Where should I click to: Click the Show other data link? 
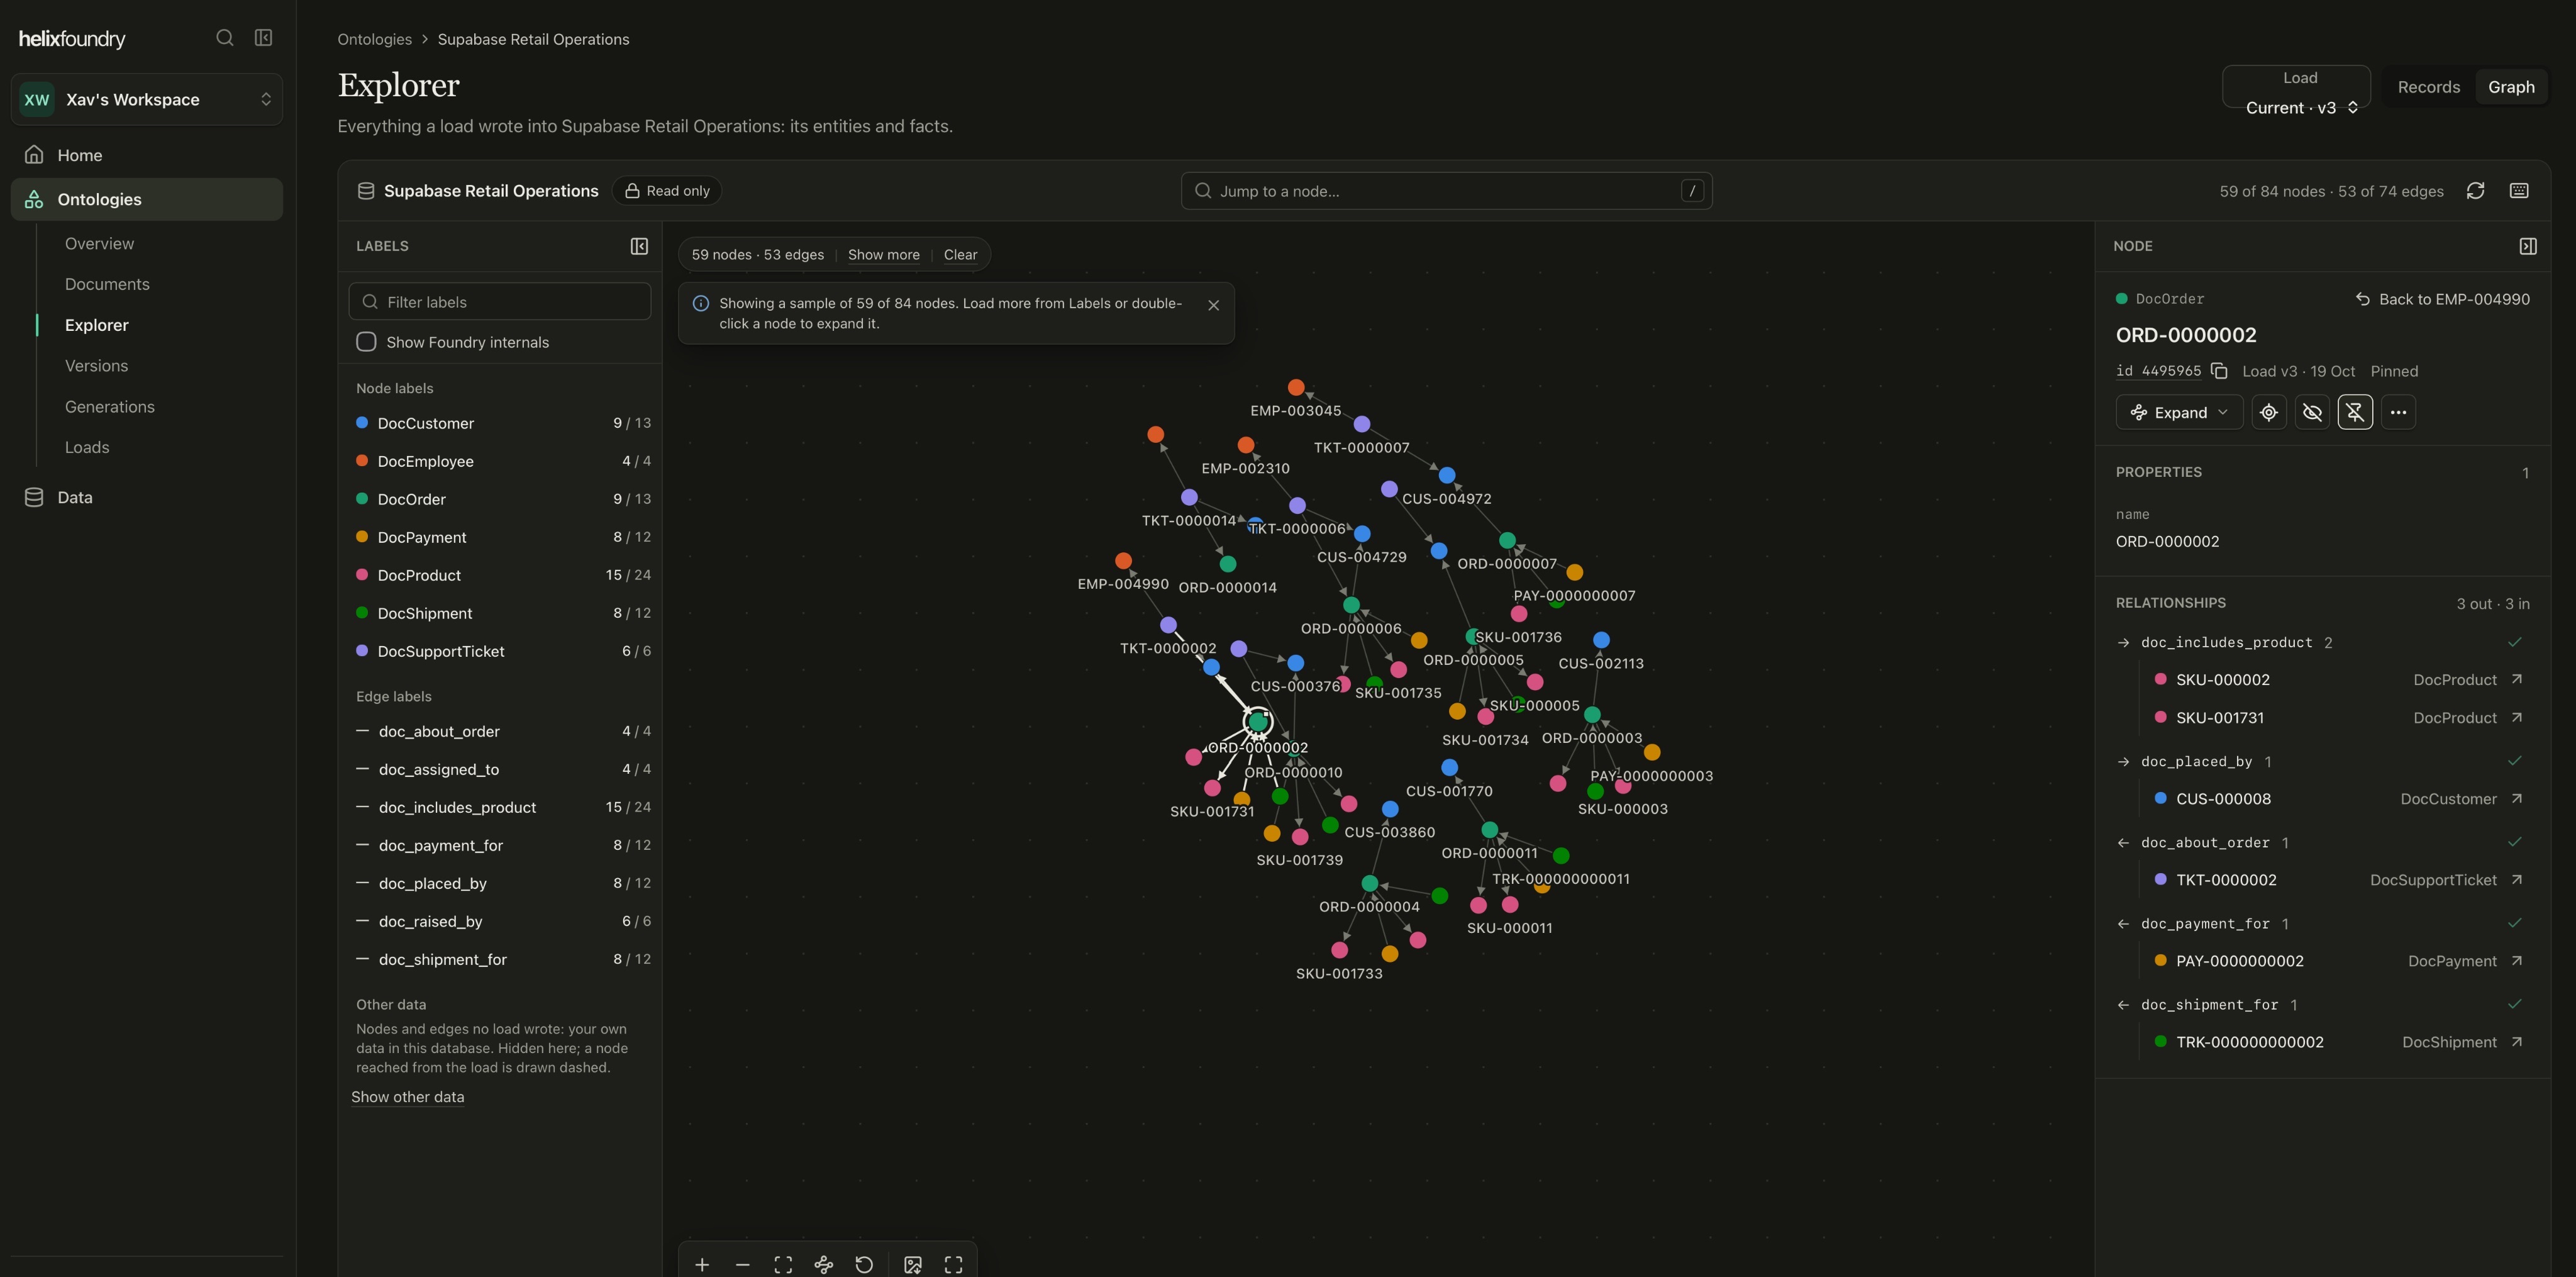tap(407, 1097)
